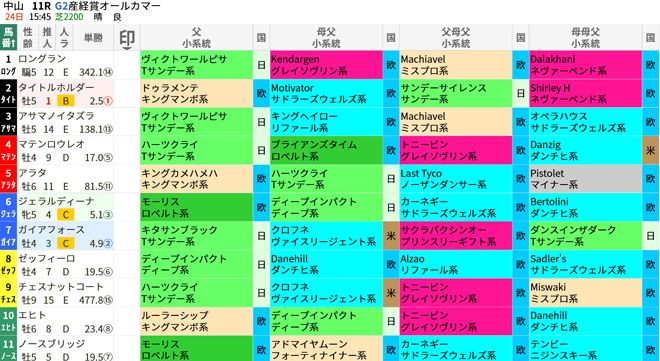660x361 pixels.
Task: Click the pink Kendargen グレイゾヴリン系 cell
Action: point(326,65)
